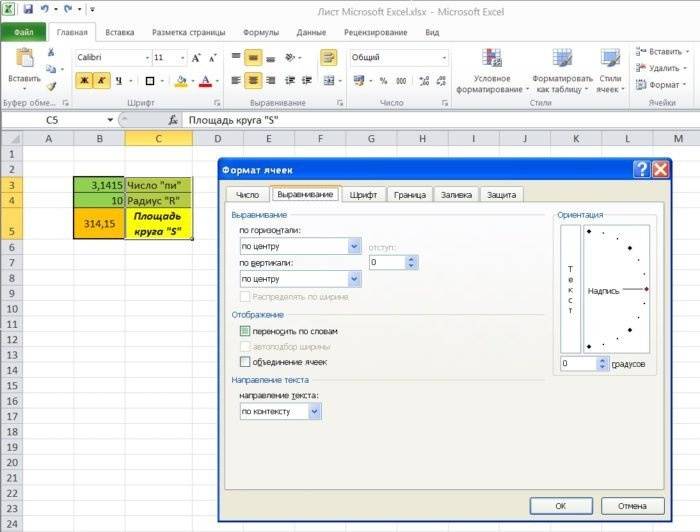700x532 pixels.
Task: Switch to the Заливка tab in dialog
Action: tap(456, 195)
